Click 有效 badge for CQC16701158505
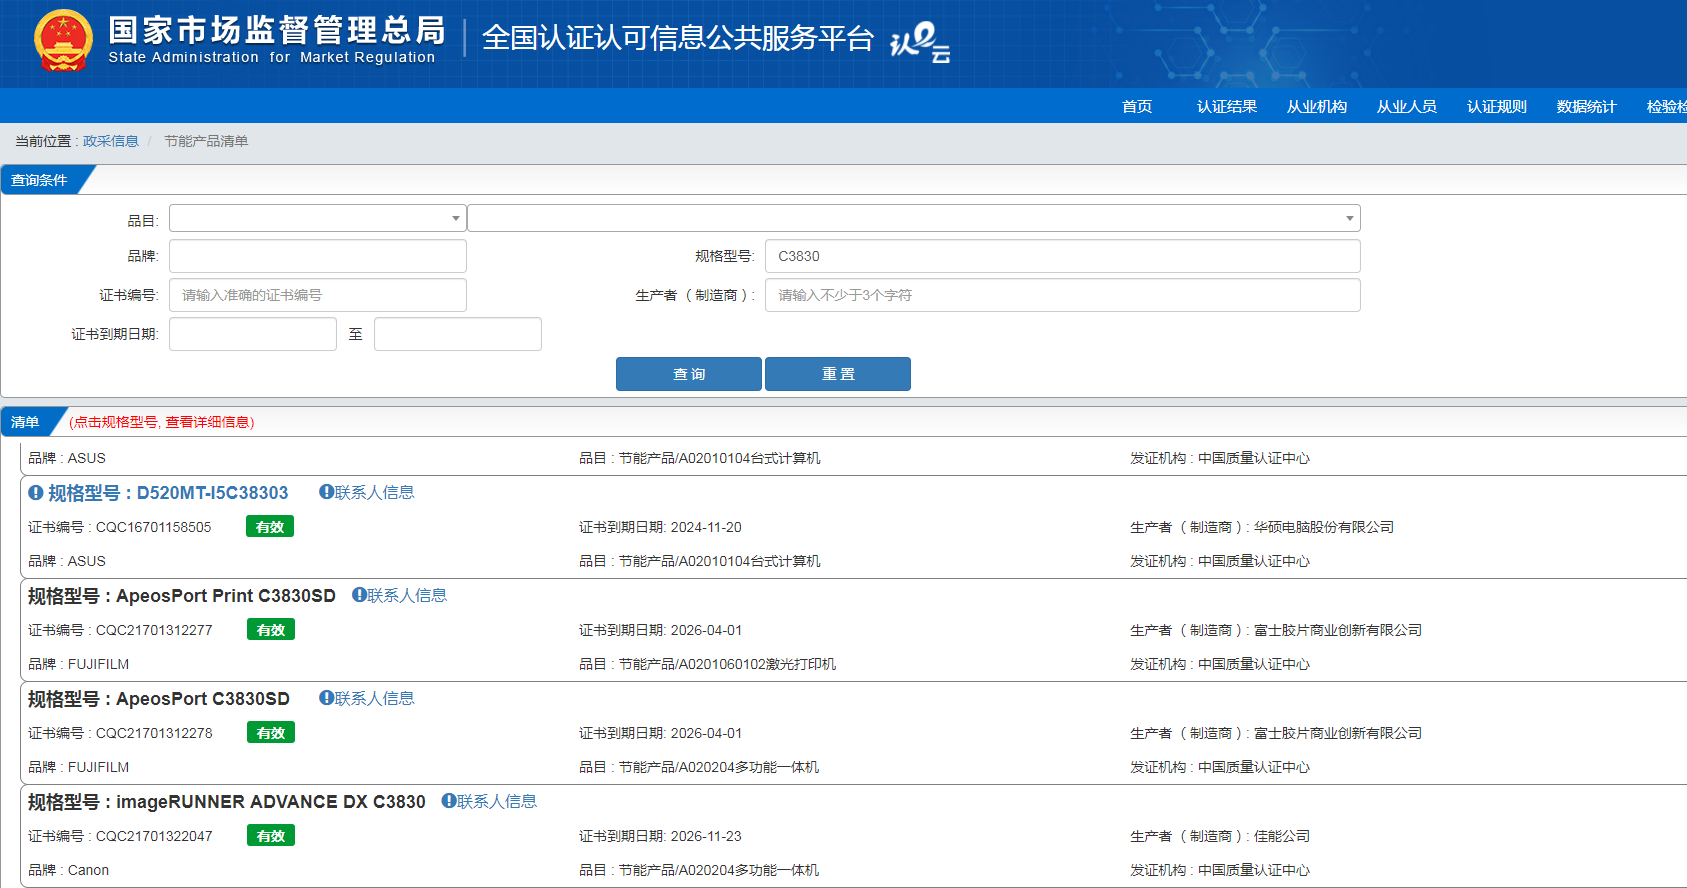The width and height of the screenshot is (1687, 888). point(270,527)
